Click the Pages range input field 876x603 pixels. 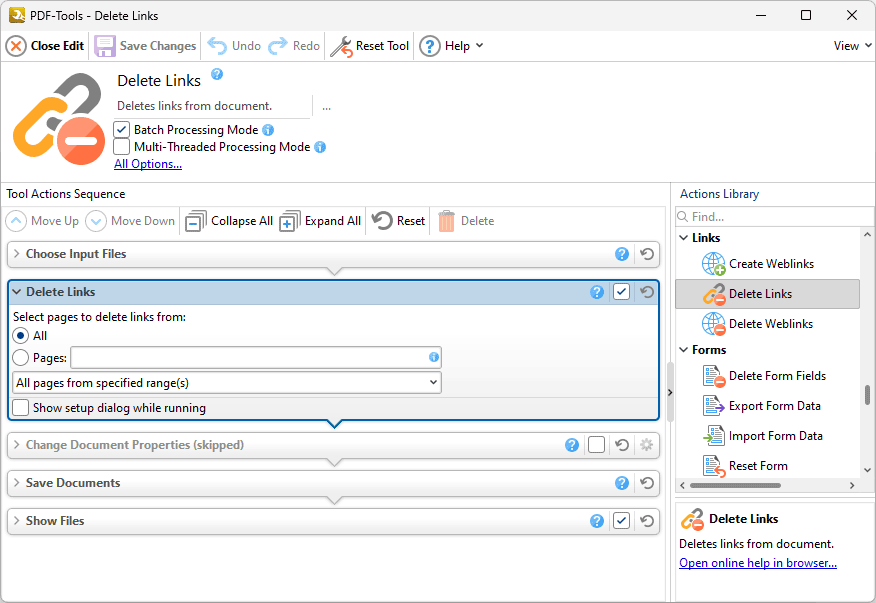click(x=255, y=358)
